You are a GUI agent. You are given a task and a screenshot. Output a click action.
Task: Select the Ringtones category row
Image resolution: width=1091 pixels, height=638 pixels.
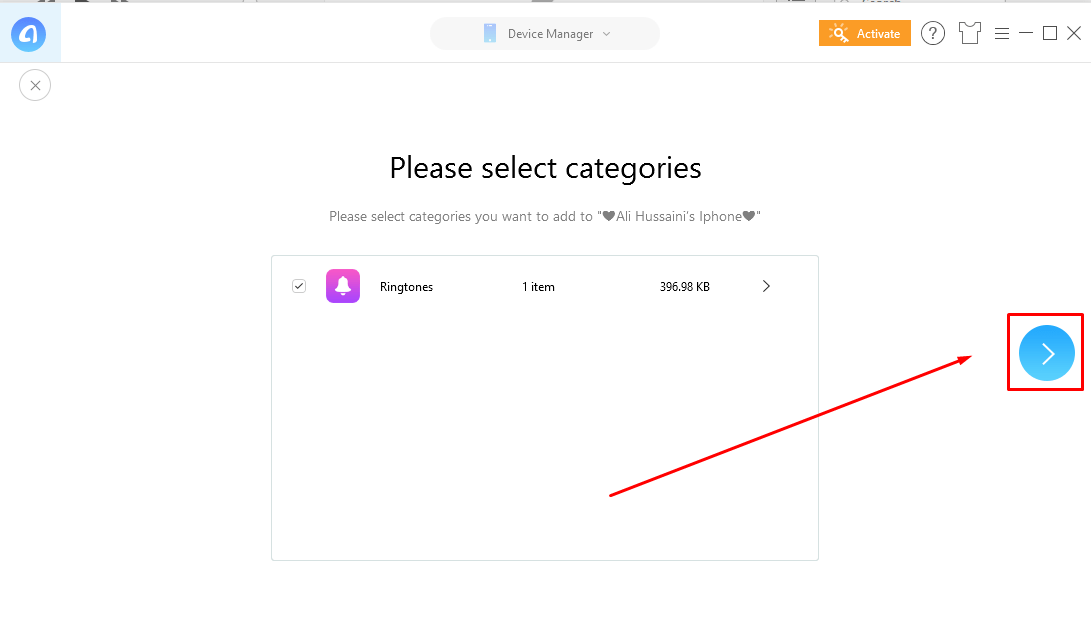point(545,286)
